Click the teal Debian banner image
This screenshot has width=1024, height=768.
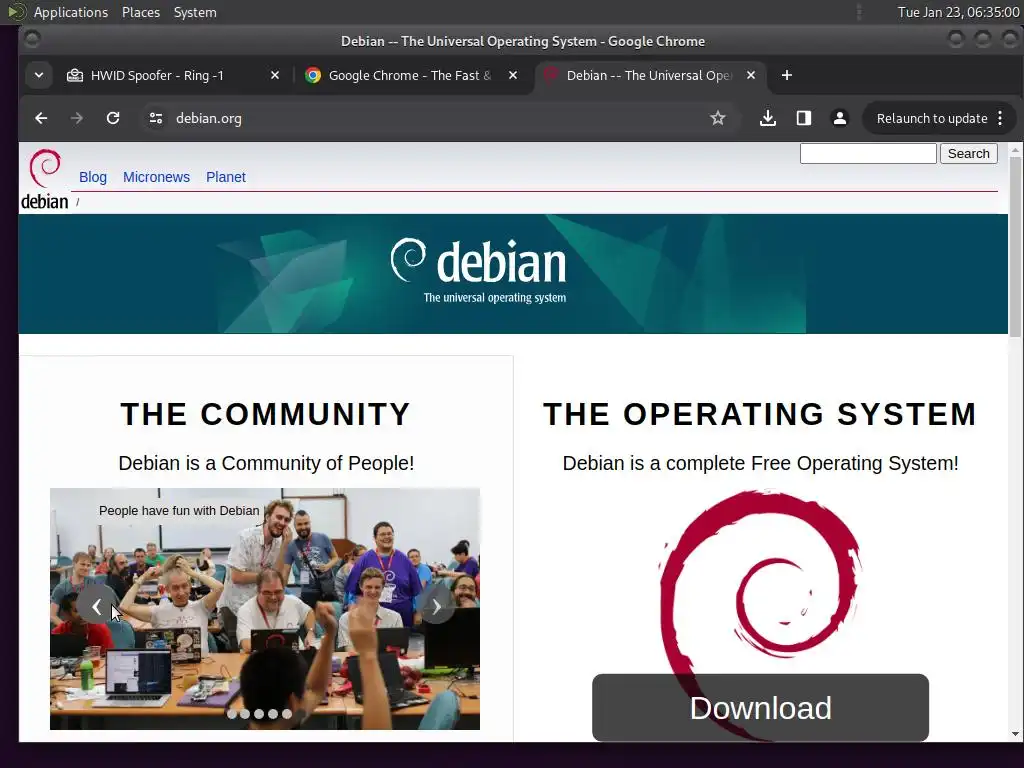513,274
